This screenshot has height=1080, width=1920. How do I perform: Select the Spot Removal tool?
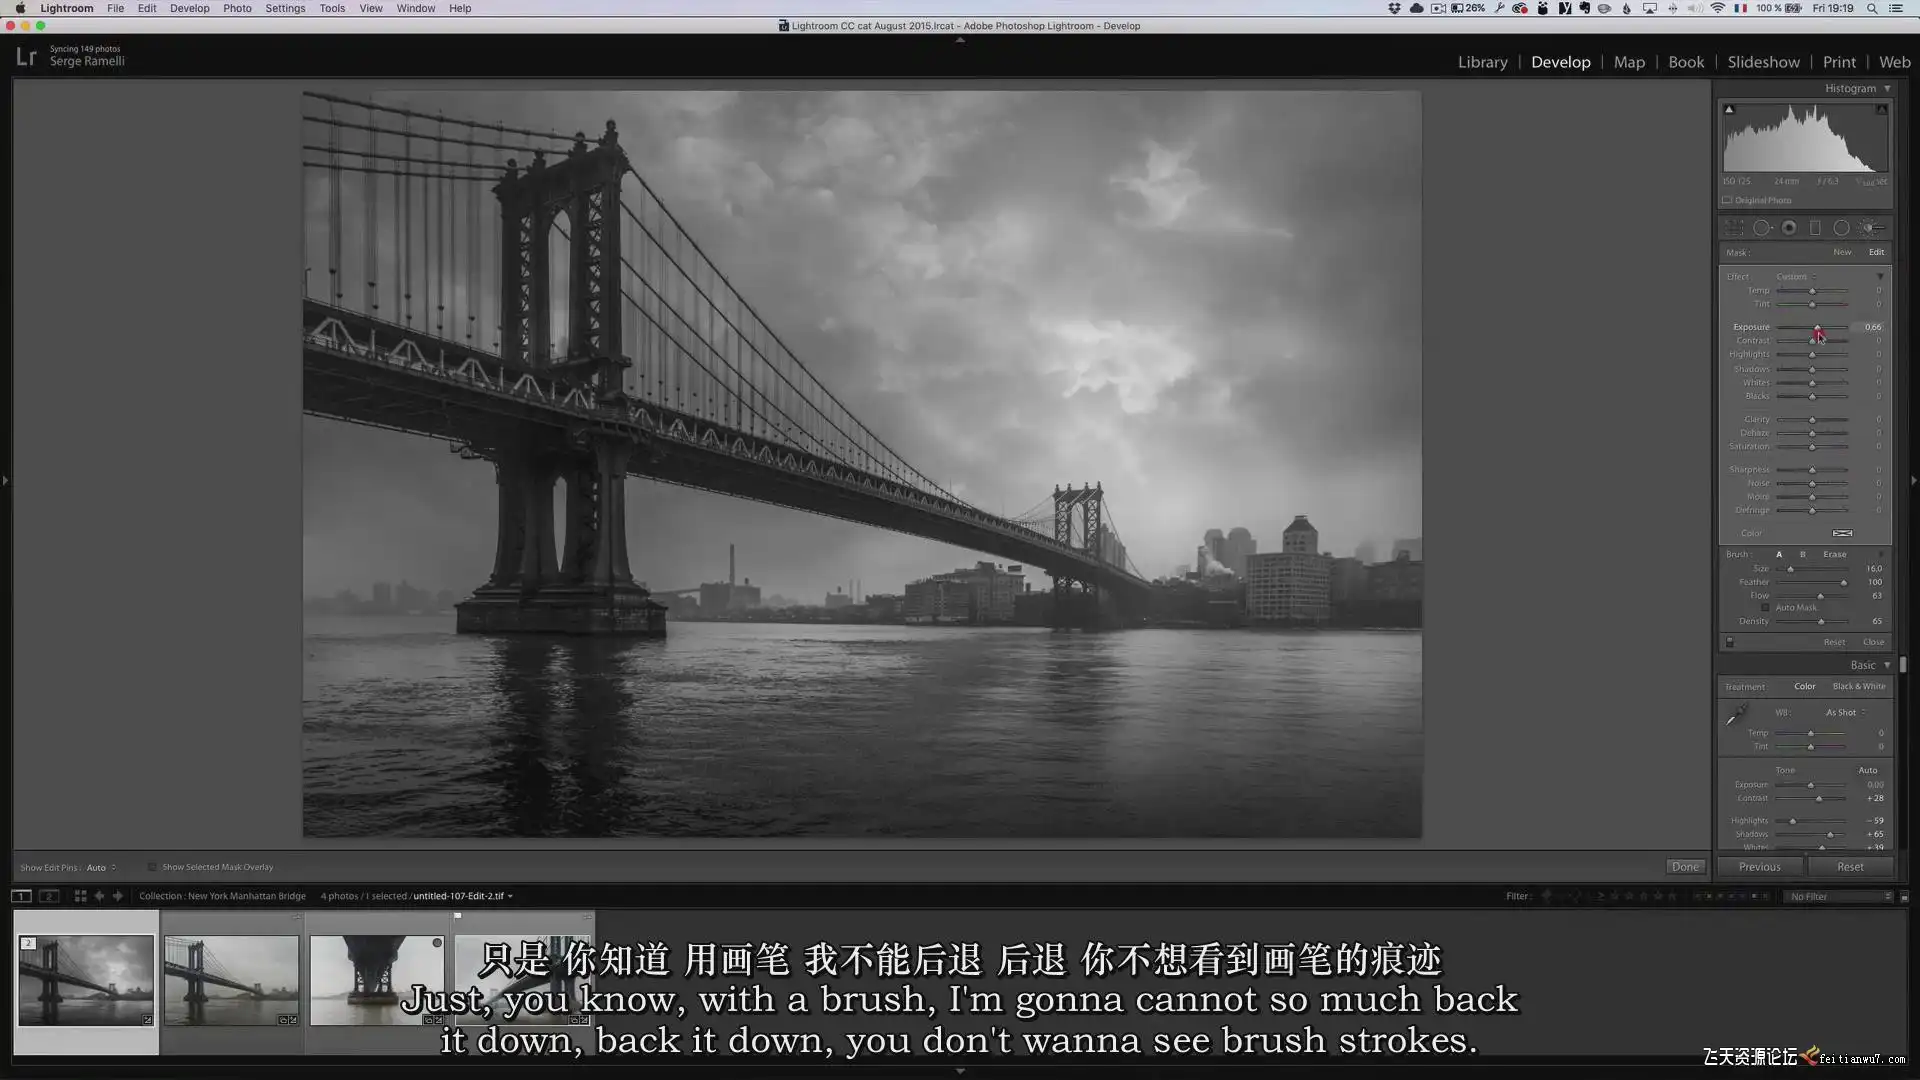click(x=1762, y=228)
